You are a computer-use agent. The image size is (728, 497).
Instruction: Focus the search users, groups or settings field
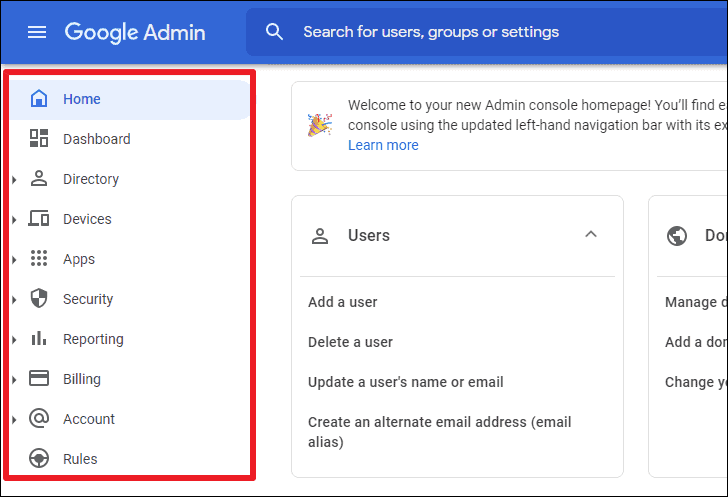coord(487,32)
